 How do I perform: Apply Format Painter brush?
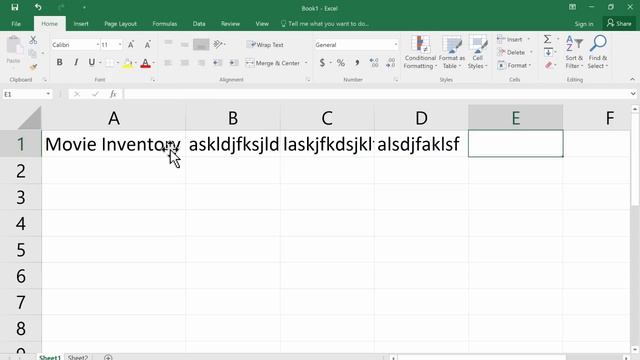tap(33, 67)
